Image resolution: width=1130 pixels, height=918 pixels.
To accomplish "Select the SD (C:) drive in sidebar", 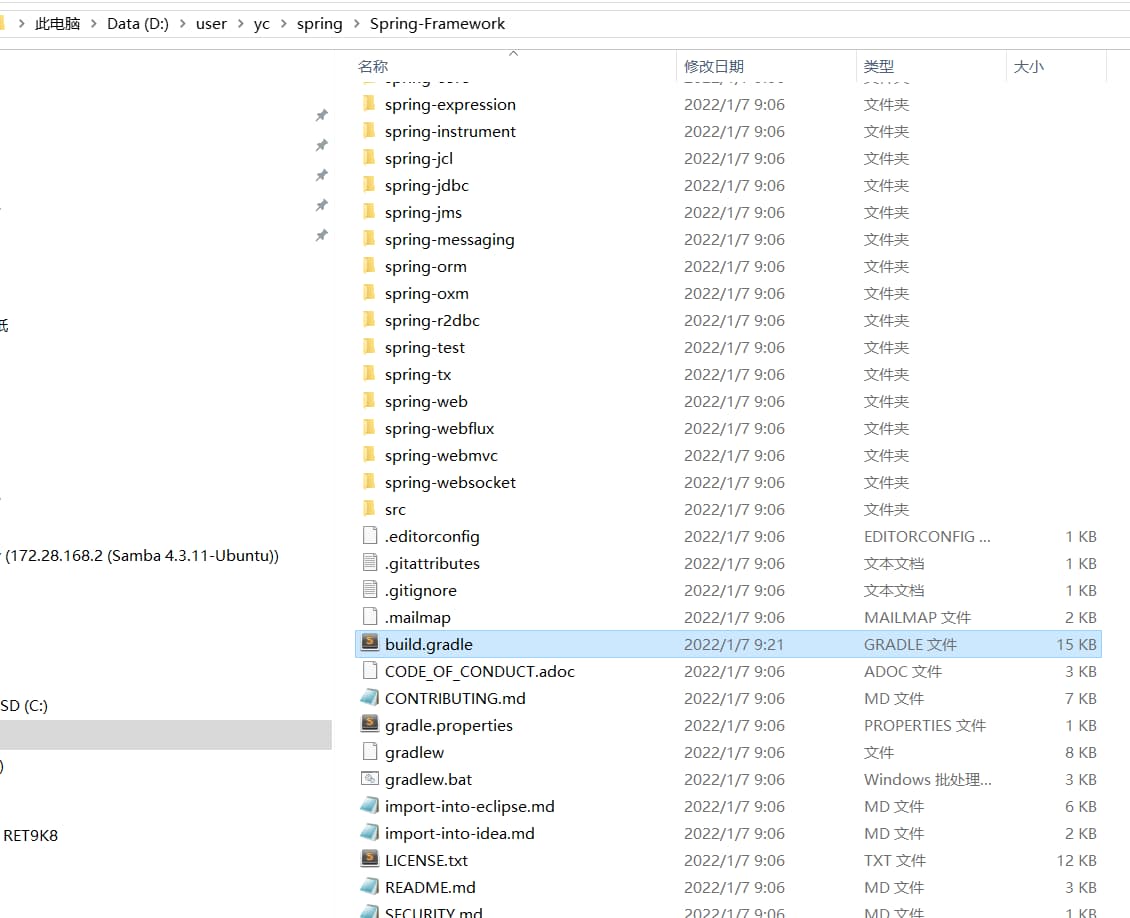I will point(24,705).
